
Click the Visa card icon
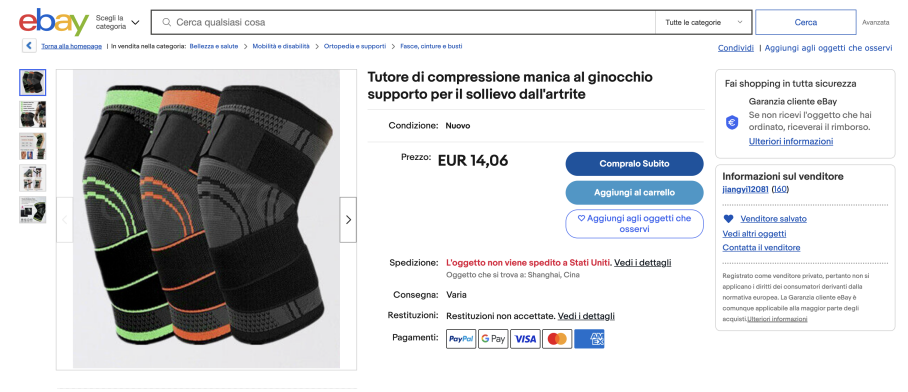tap(525, 339)
